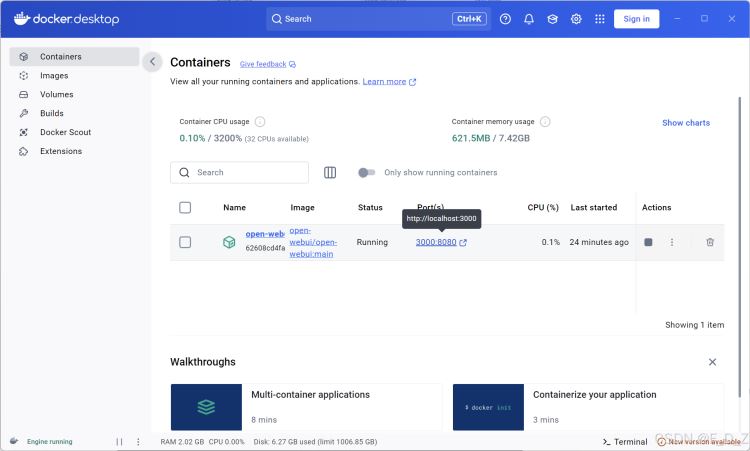Click the Sign in button
The height and width of the screenshot is (451, 750).
[636, 19]
